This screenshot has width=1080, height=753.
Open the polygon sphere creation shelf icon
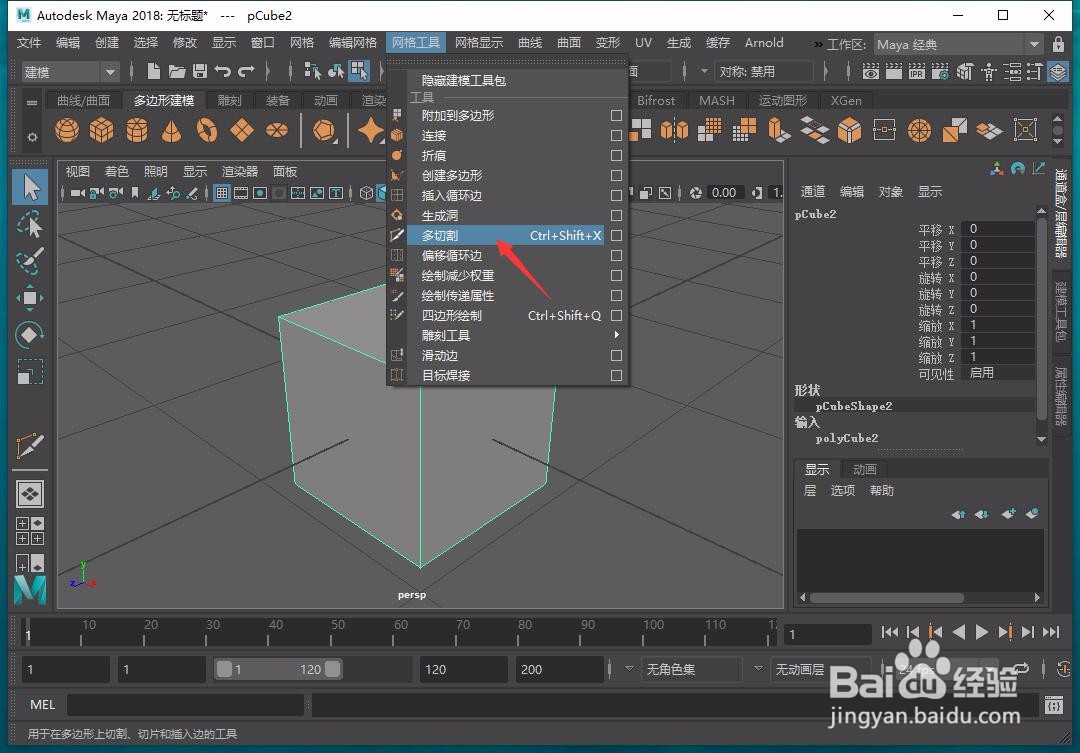coord(65,130)
